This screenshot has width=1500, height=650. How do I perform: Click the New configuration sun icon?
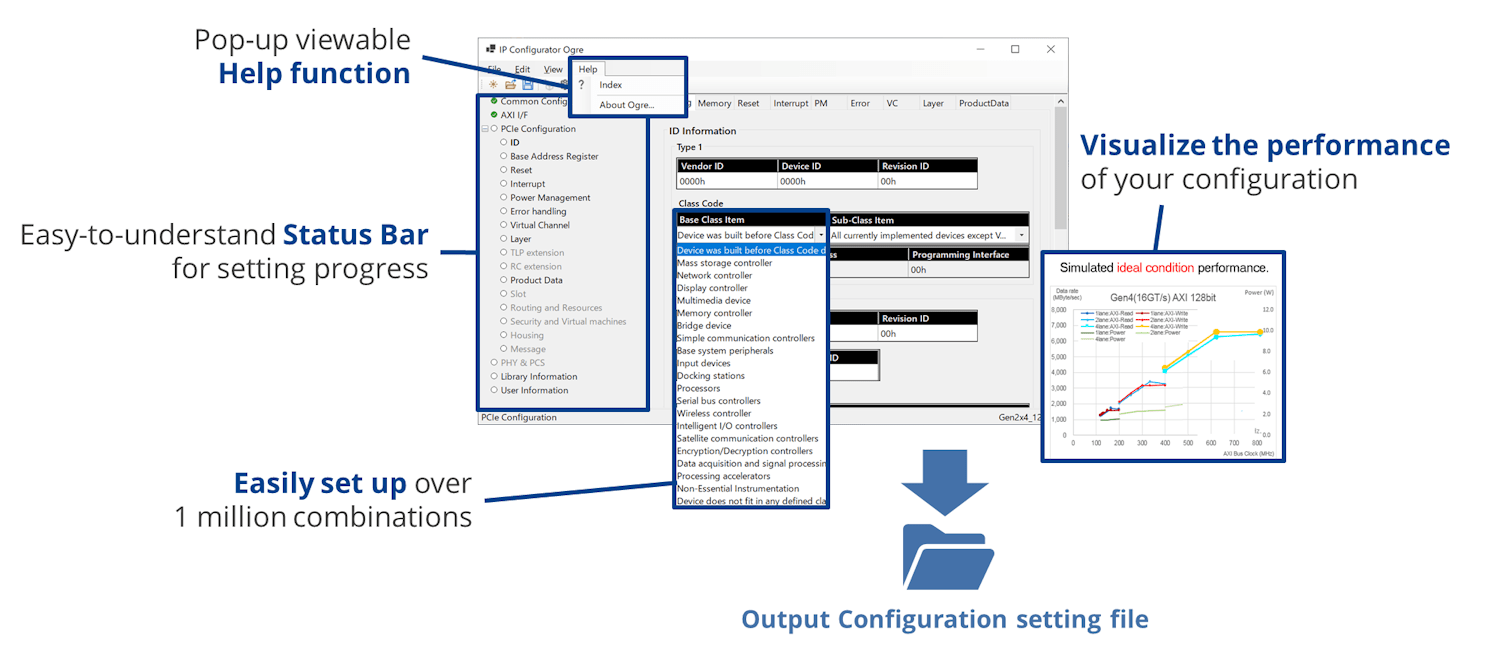tap(493, 85)
